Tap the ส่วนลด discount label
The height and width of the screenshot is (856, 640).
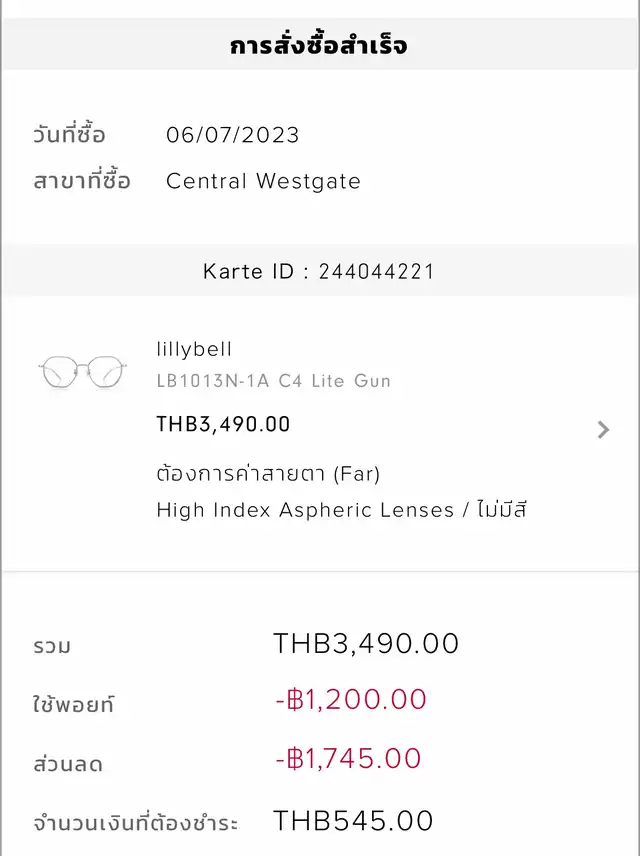pyautogui.click(x=68, y=763)
